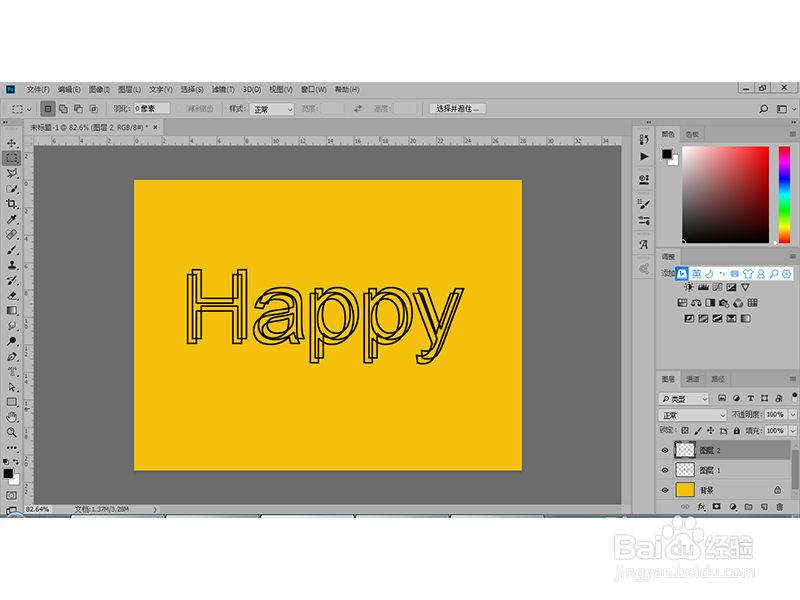Select the Rectangle shape tool
The height and width of the screenshot is (600, 800).
tap(11, 402)
